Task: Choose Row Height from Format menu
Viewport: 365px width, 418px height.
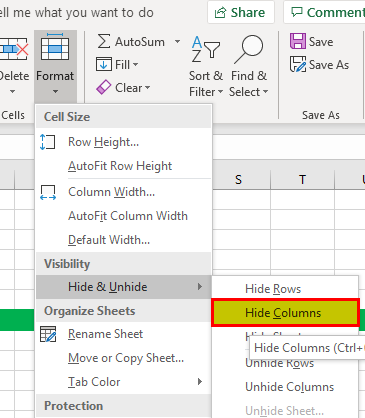Action: coord(124,142)
